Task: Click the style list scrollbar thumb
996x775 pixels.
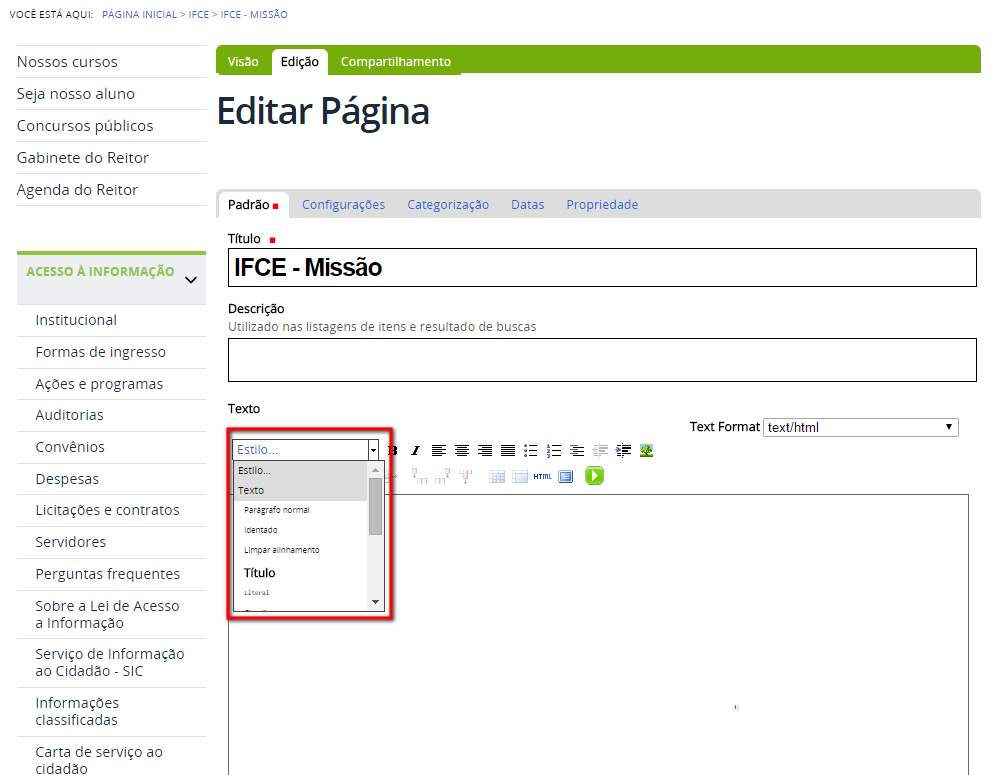Action: click(x=375, y=506)
